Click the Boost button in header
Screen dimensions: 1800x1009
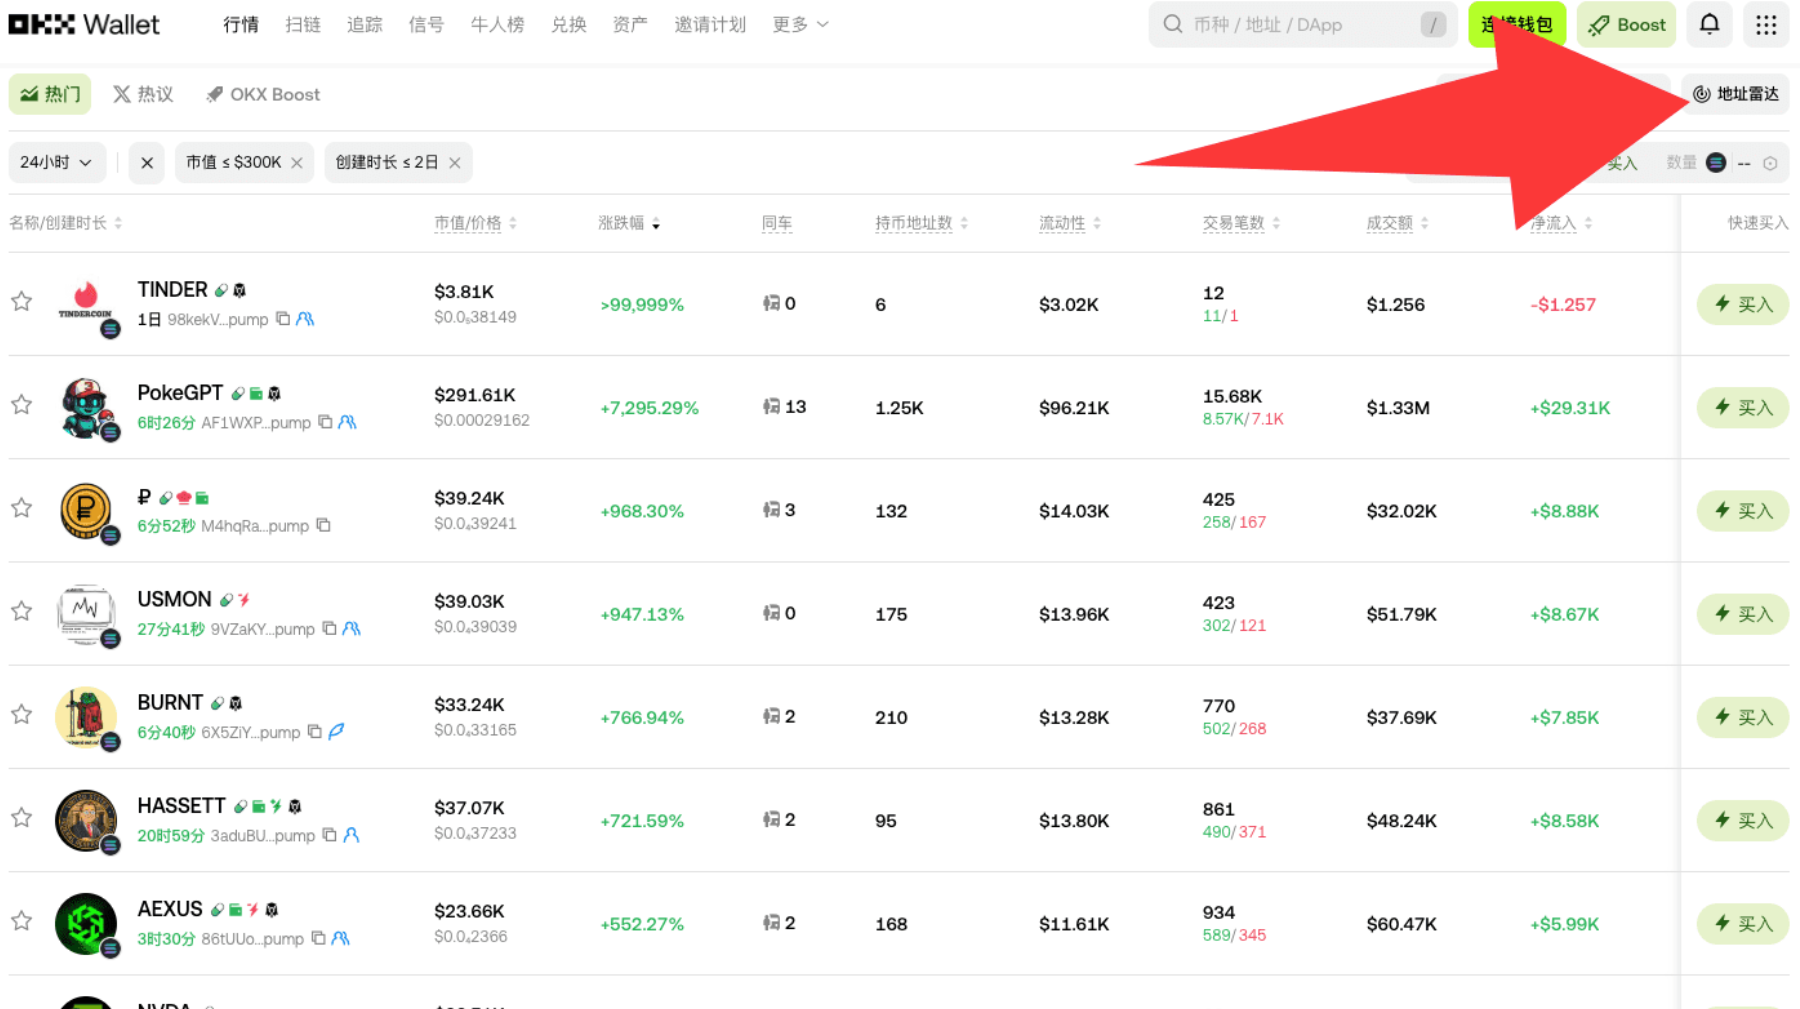tap(1626, 25)
